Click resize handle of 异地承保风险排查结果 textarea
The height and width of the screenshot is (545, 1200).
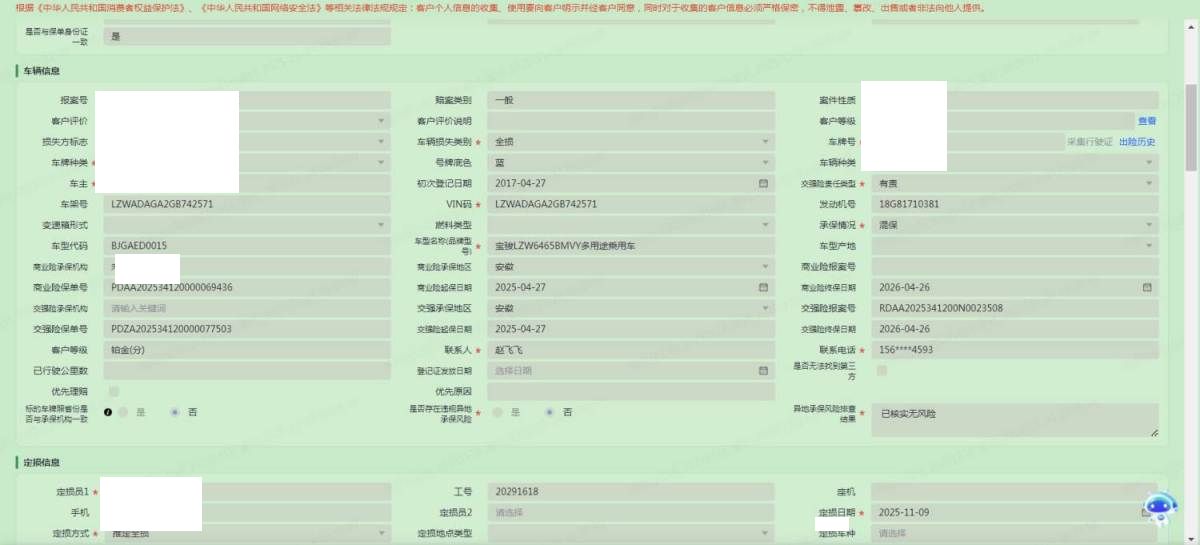click(x=1154, y=432)
